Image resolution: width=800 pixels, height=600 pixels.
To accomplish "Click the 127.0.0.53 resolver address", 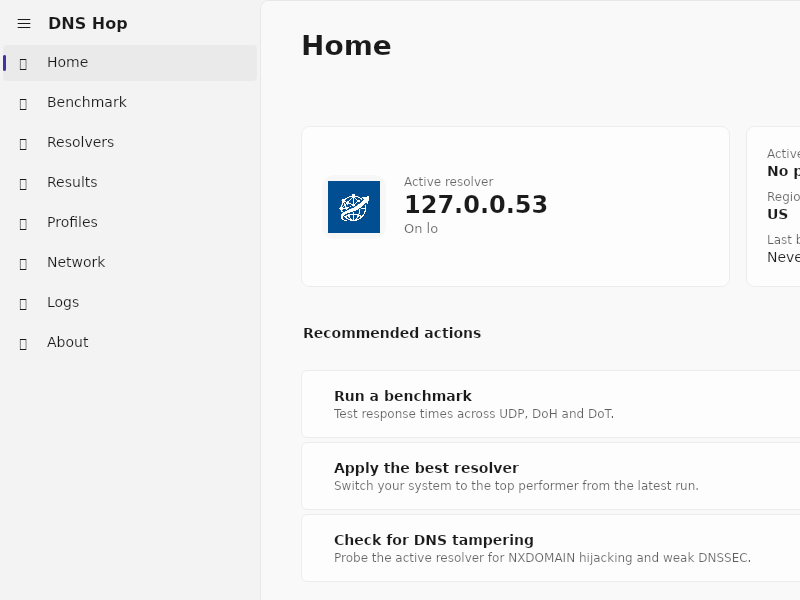I will (x=476, y=205).
